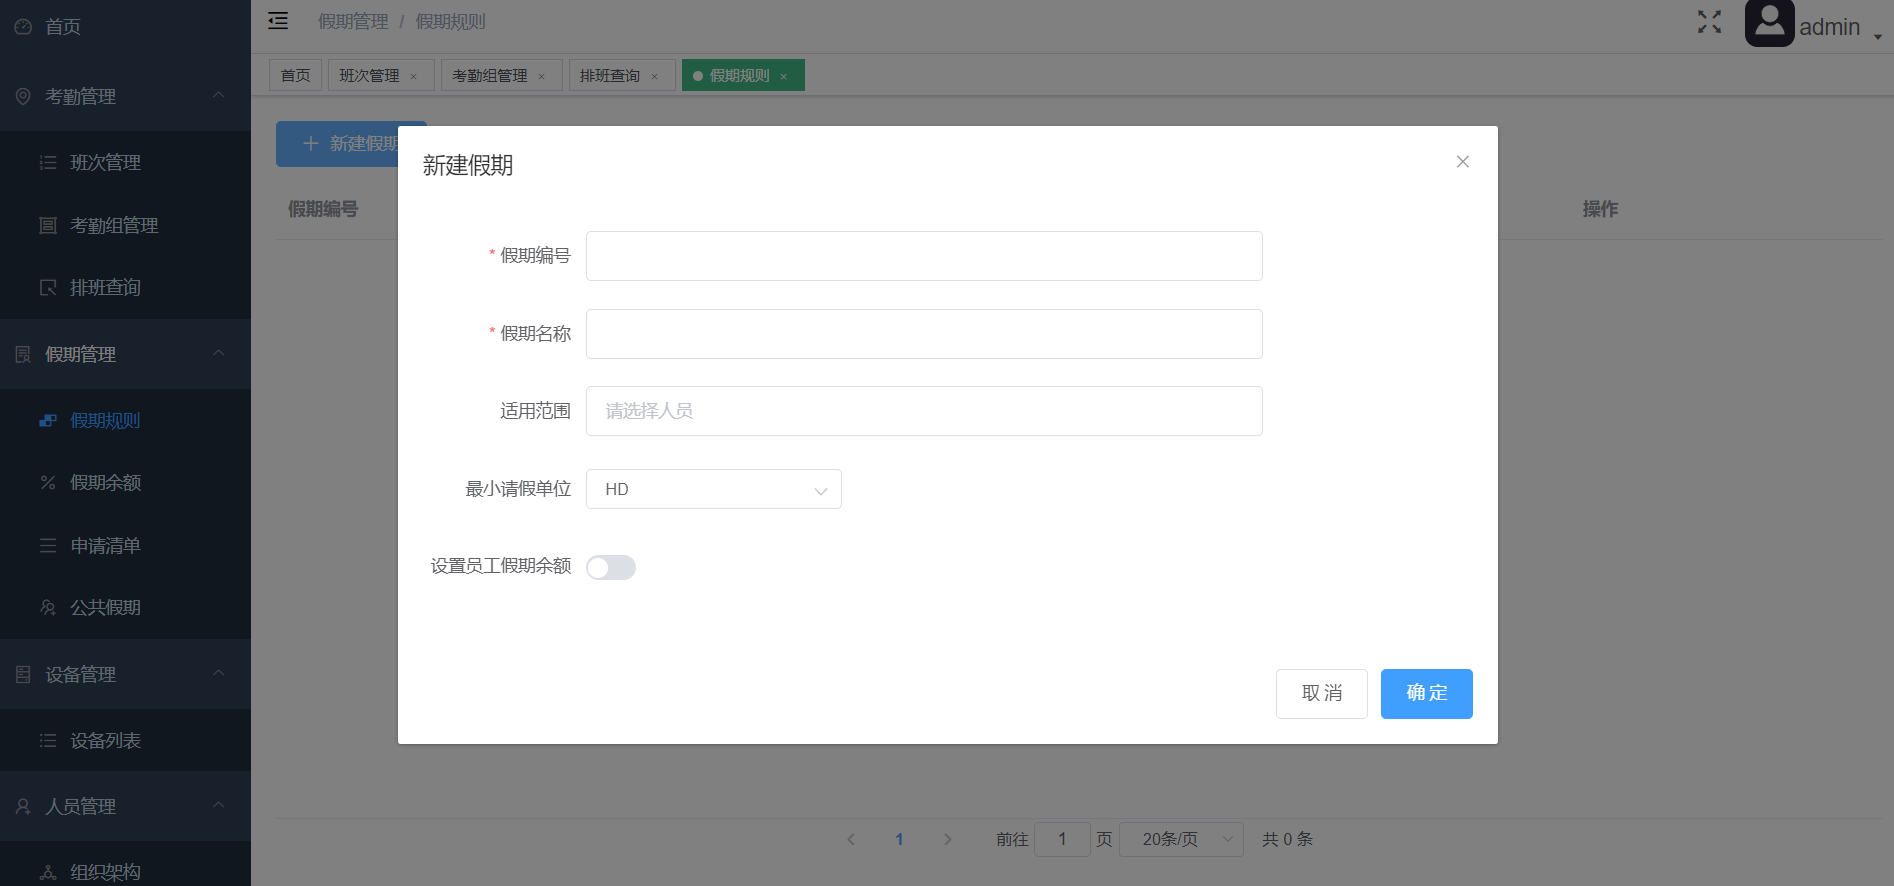The width and height of the screenshot is (1894, 886).
Task: Close the 假期规则 tab with its x
Action: pyautogui.click(x=783, y=77)
